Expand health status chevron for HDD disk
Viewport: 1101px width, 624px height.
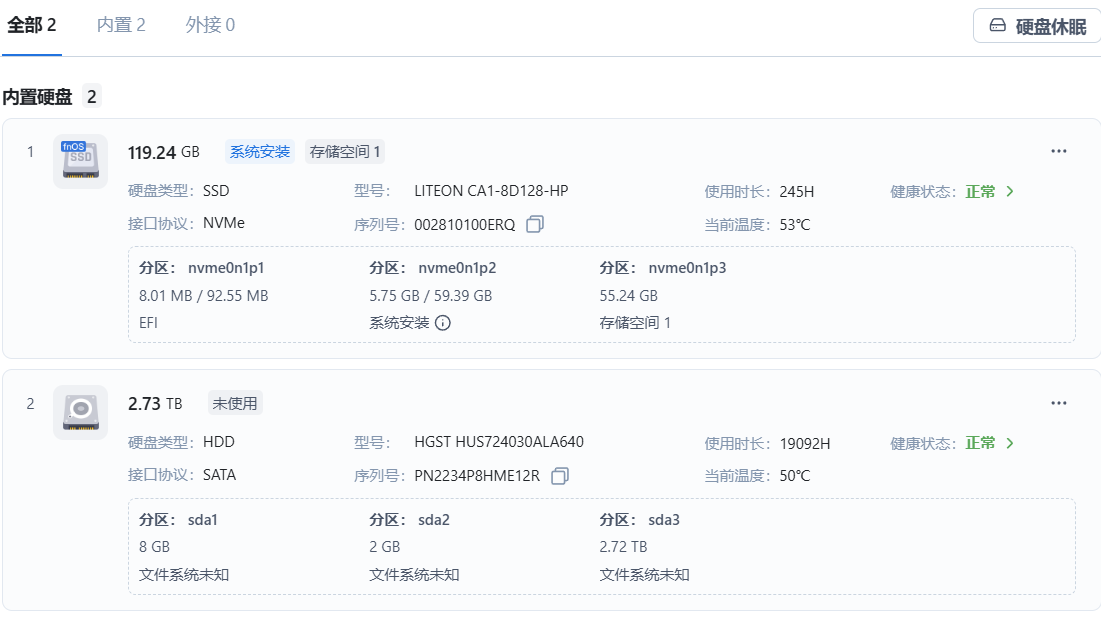(x=1010, y=443)
